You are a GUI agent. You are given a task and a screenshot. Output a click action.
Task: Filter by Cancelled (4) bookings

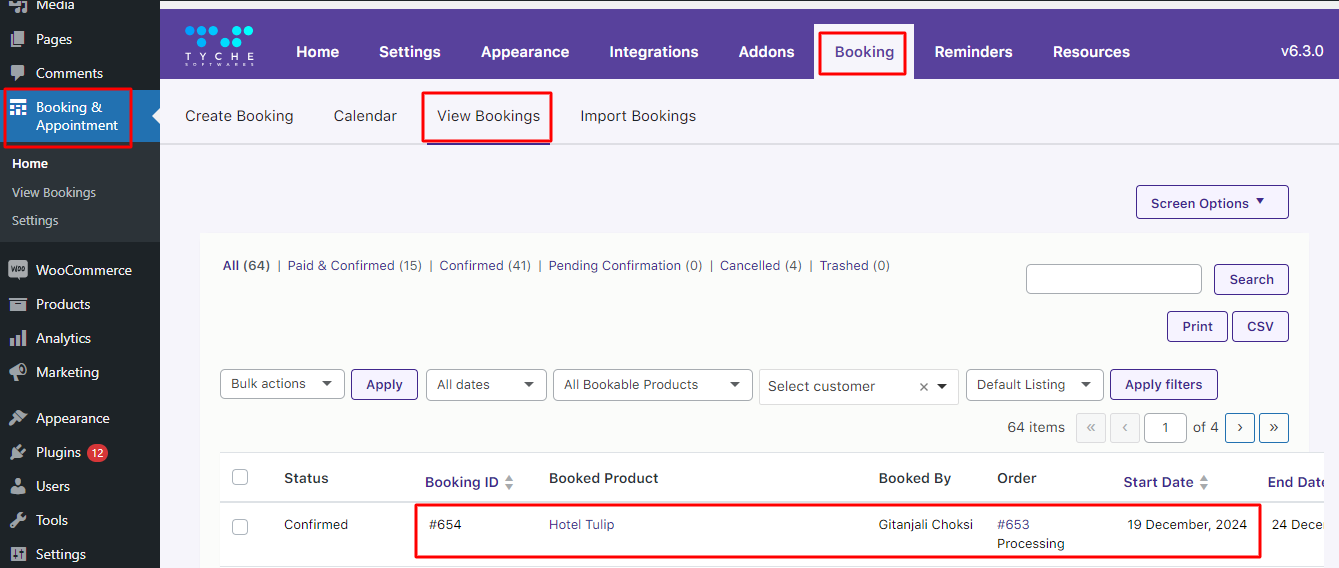(761, 266)
